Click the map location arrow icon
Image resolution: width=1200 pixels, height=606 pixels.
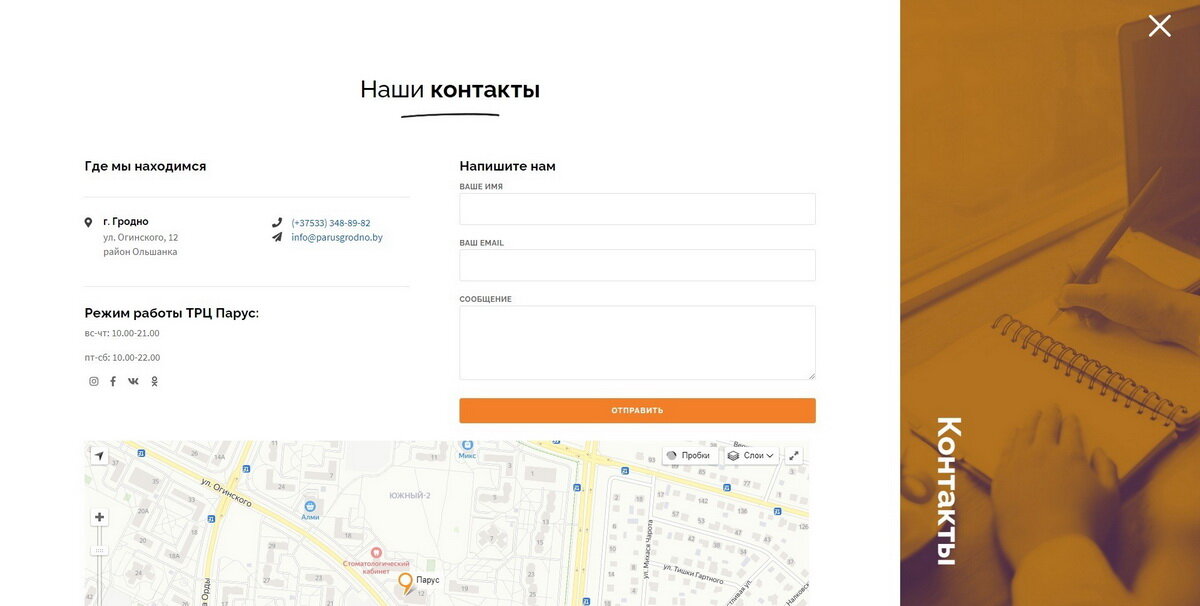click(x=99, y=456)
